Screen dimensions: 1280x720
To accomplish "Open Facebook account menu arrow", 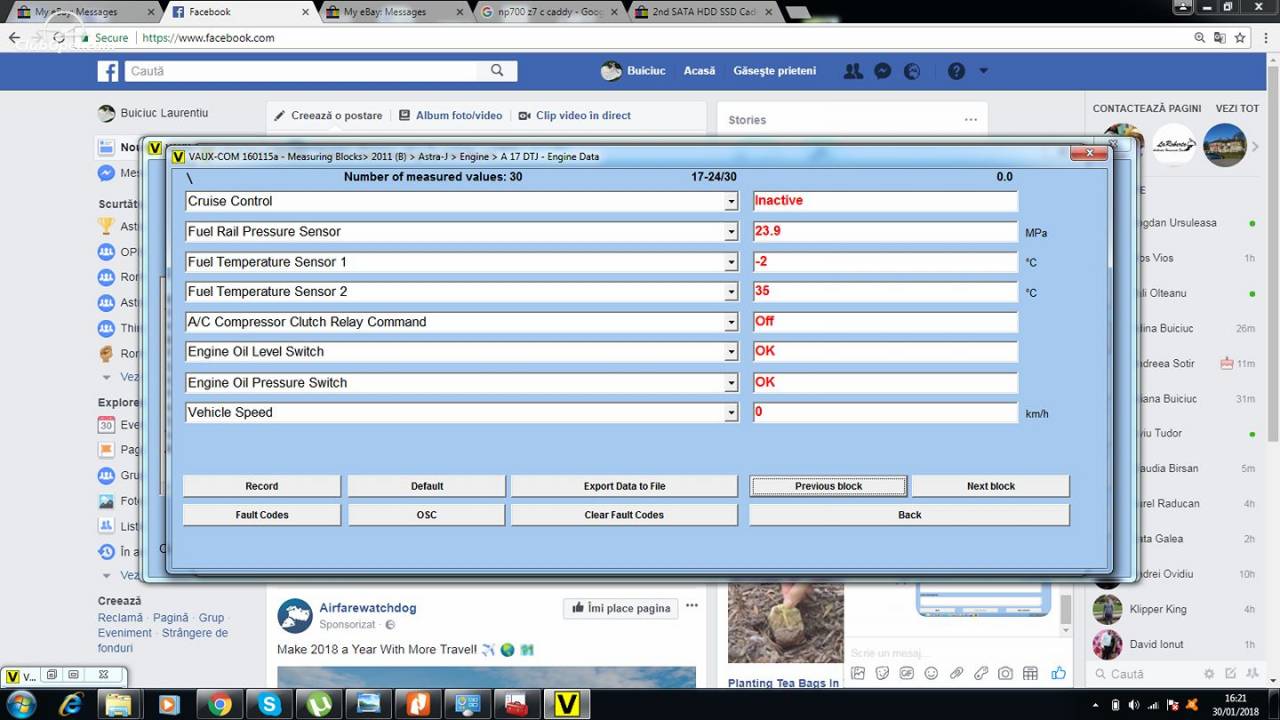I will coord(983,71).
